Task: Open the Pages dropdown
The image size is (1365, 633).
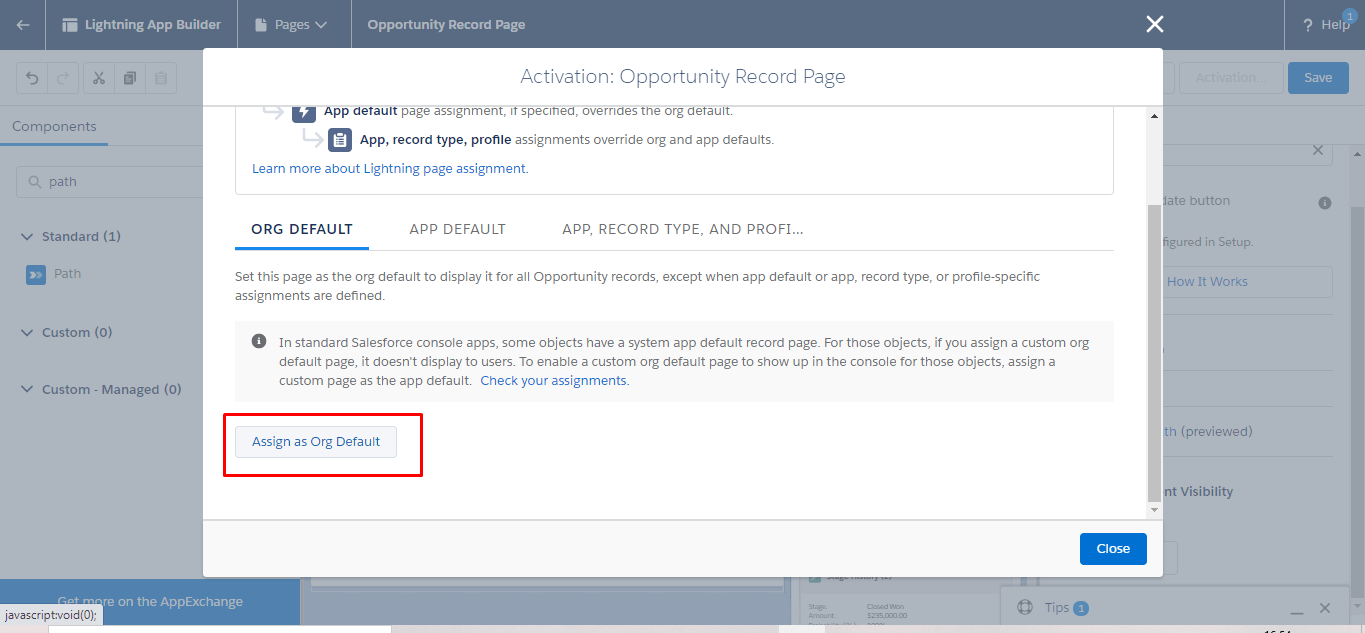Action: (x=292, y=25)
